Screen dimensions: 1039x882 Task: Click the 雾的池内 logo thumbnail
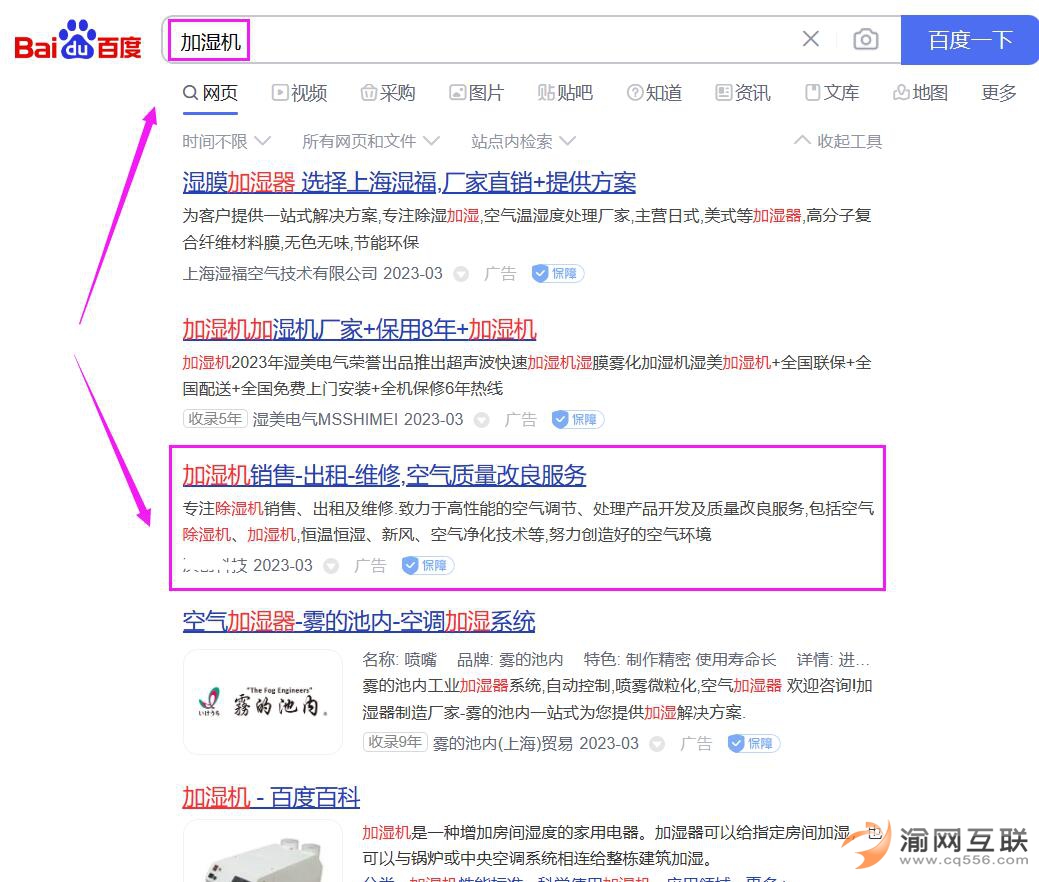[x=262, y=702]
